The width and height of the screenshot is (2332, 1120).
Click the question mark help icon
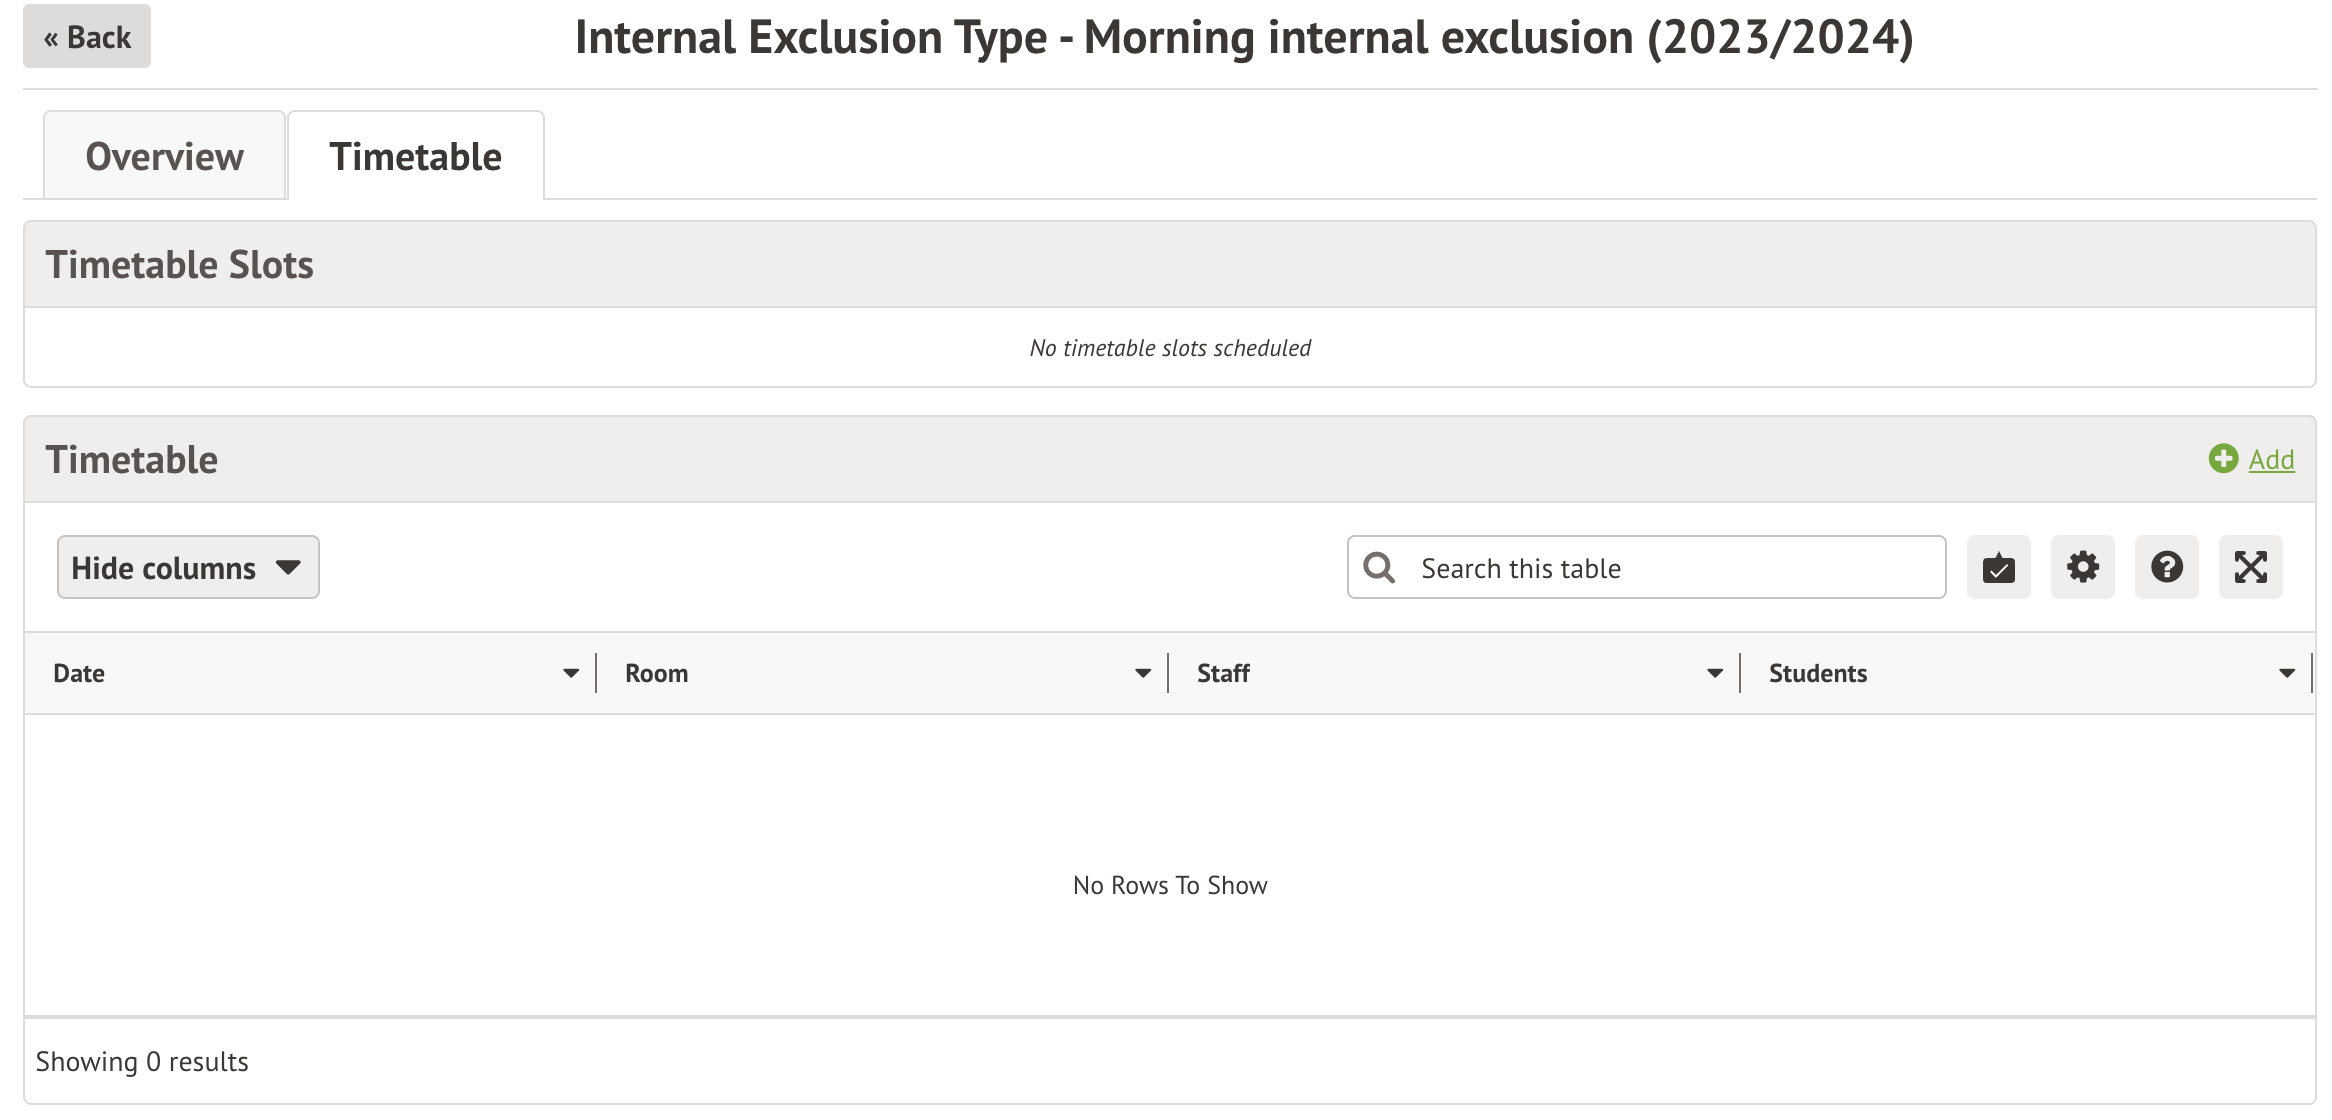[x=2166, y=568]
